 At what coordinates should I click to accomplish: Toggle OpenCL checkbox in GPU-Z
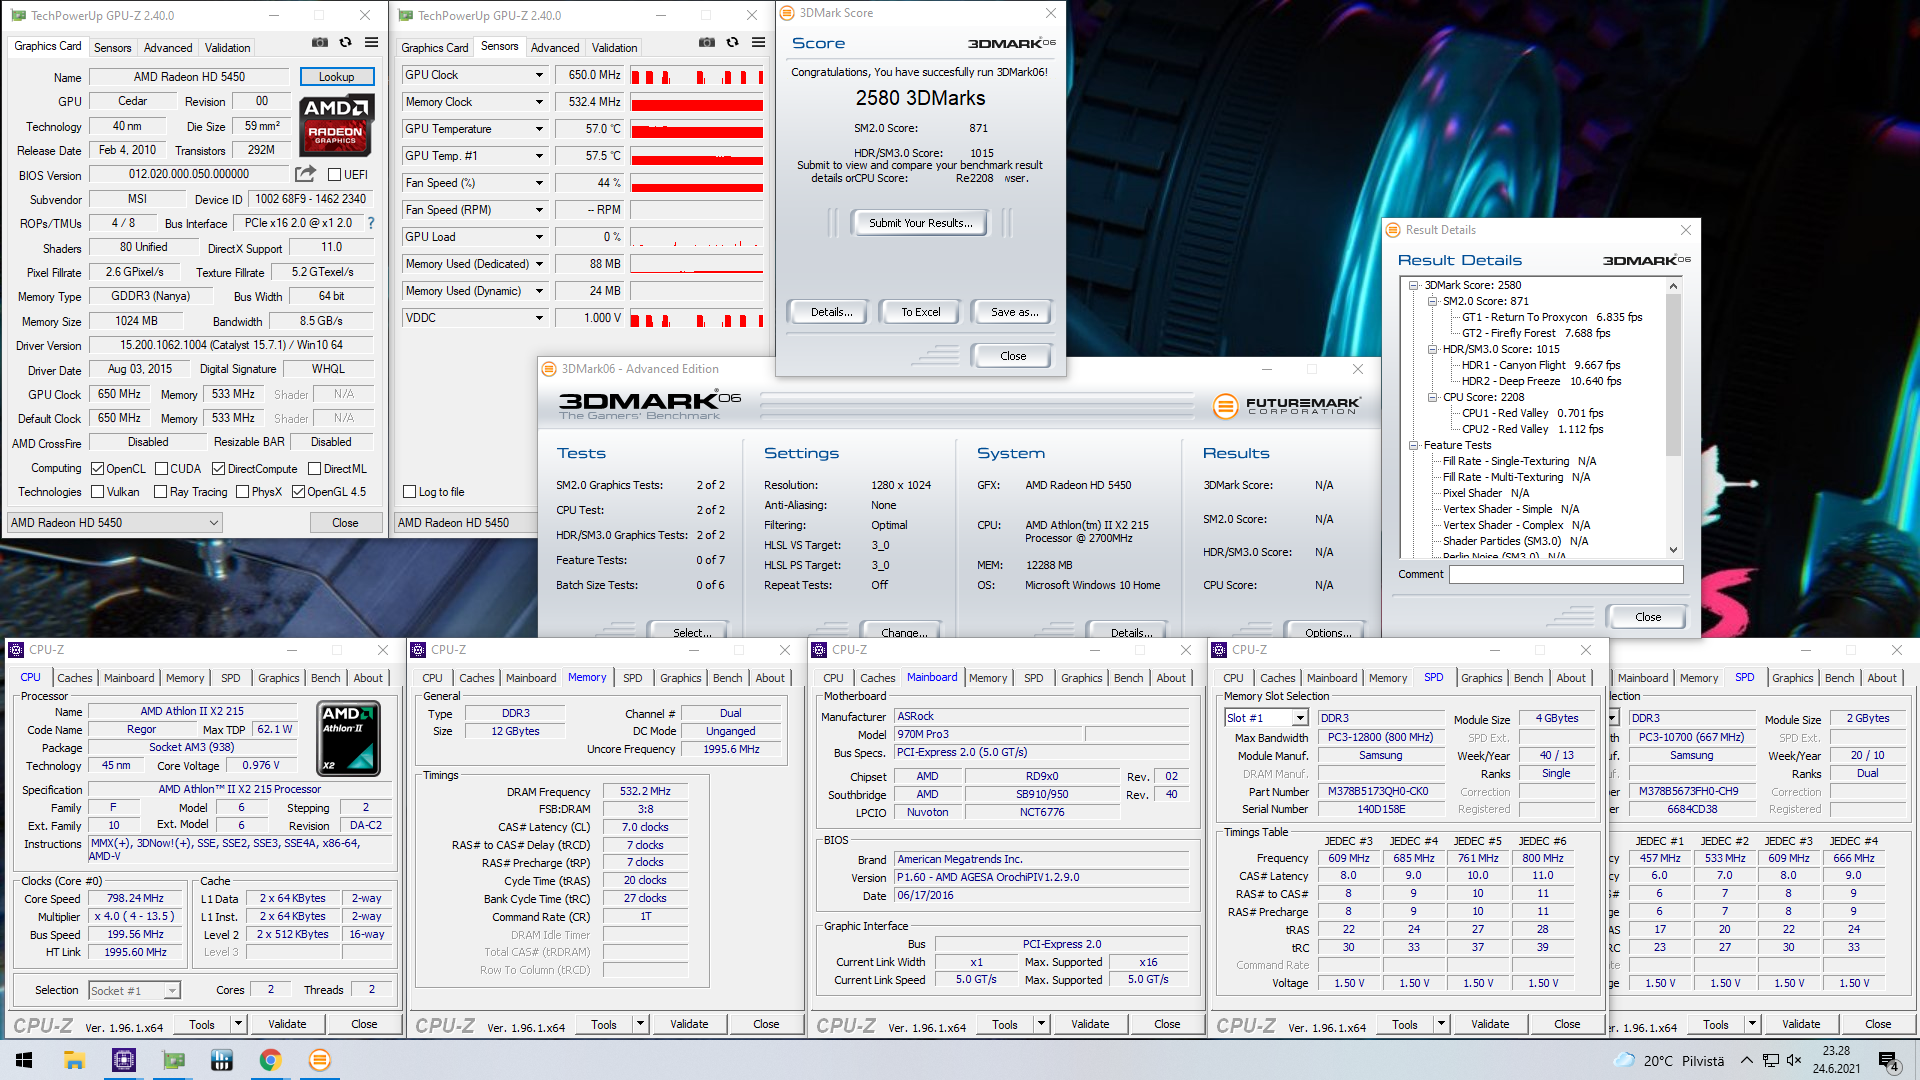98,469
